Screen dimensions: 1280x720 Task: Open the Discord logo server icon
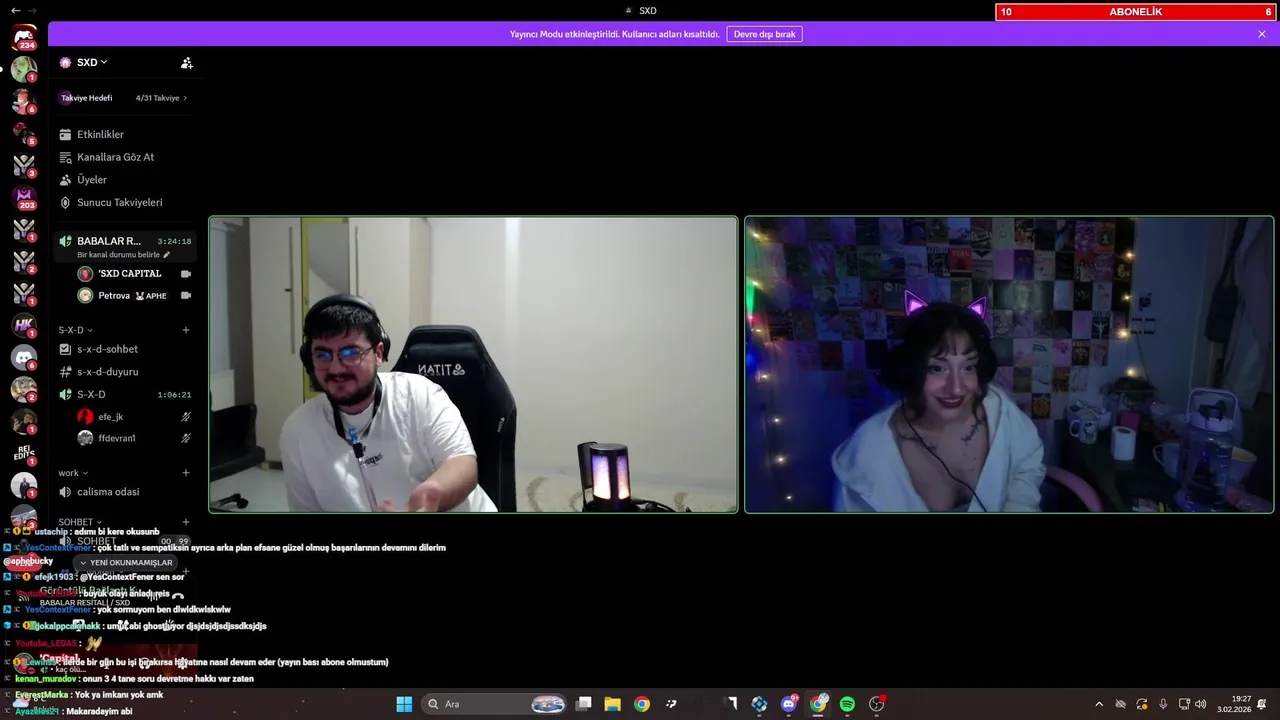24,357
